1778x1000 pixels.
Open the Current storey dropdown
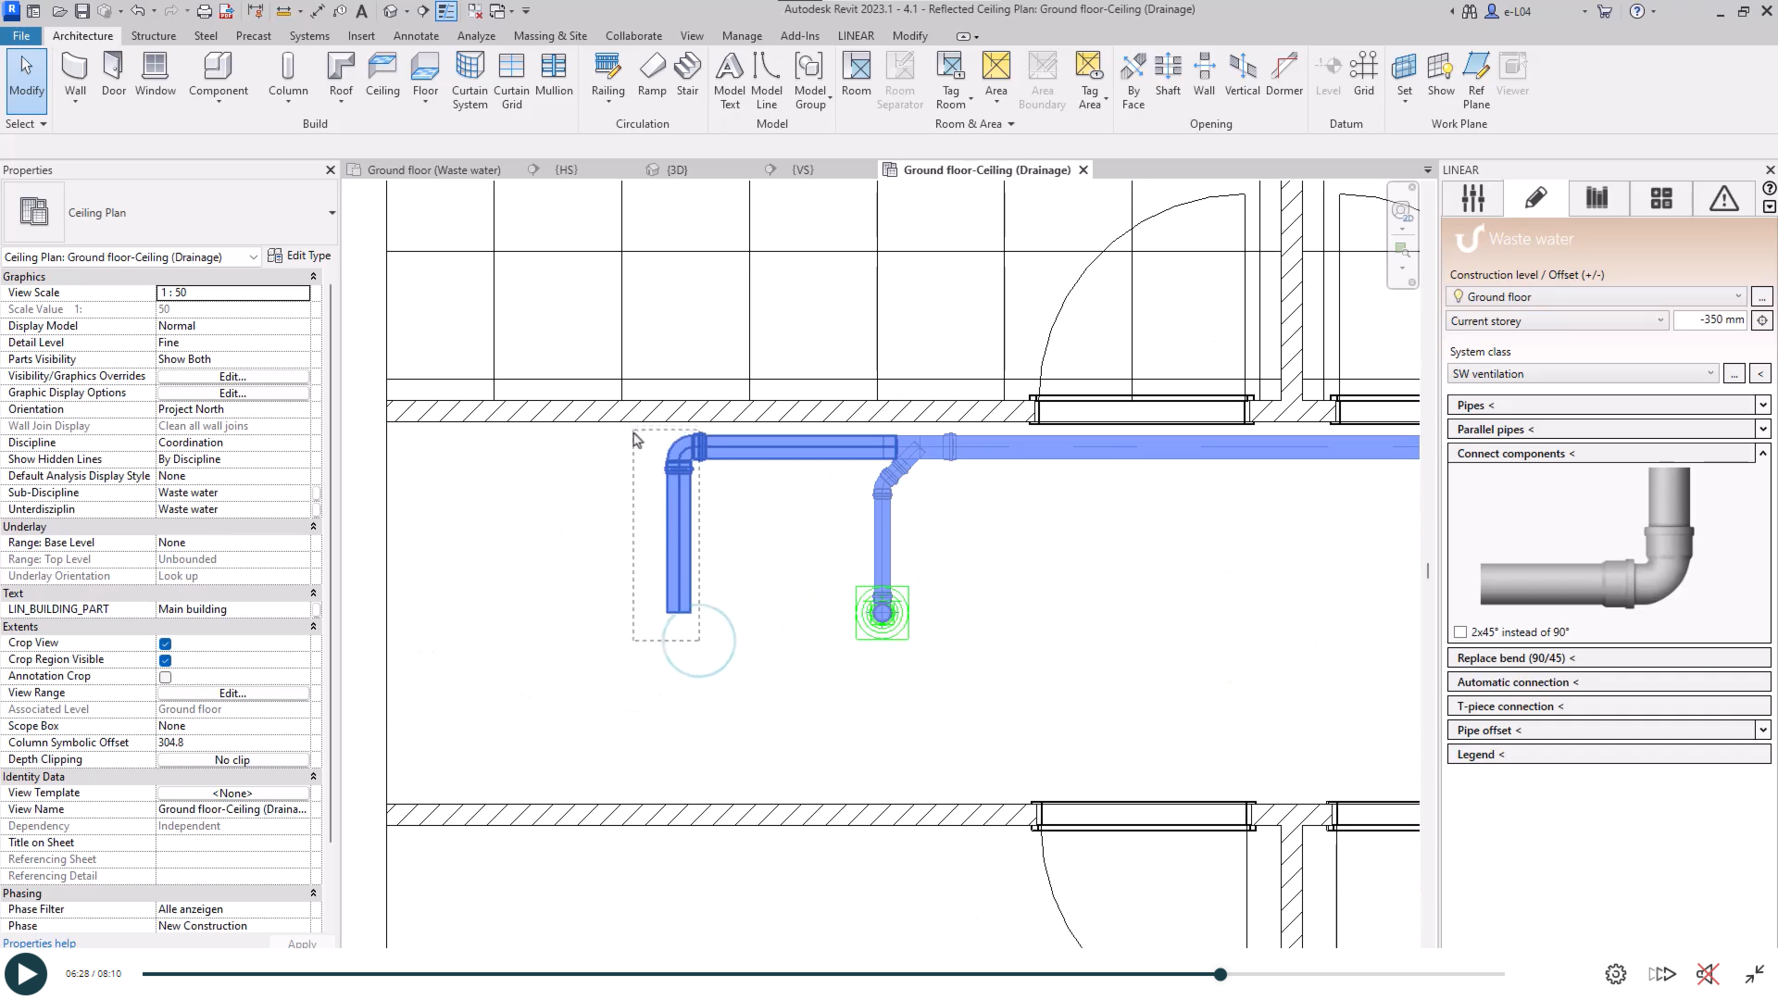tap(1556, 321)
